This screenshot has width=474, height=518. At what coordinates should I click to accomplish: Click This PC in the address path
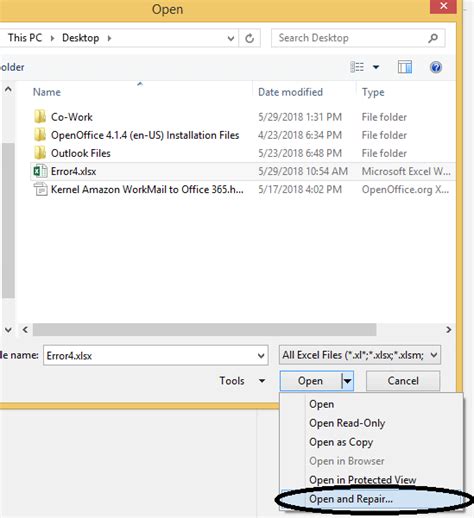pos(25,38)
